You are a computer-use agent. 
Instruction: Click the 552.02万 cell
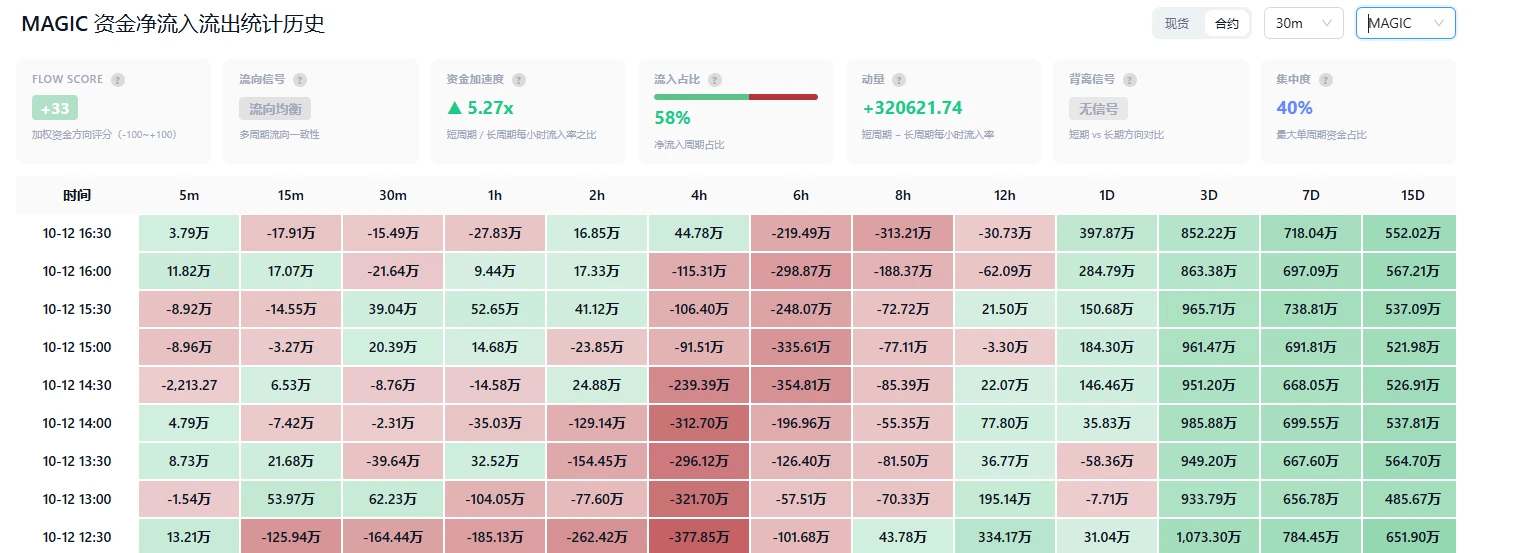coord(1410,233)
